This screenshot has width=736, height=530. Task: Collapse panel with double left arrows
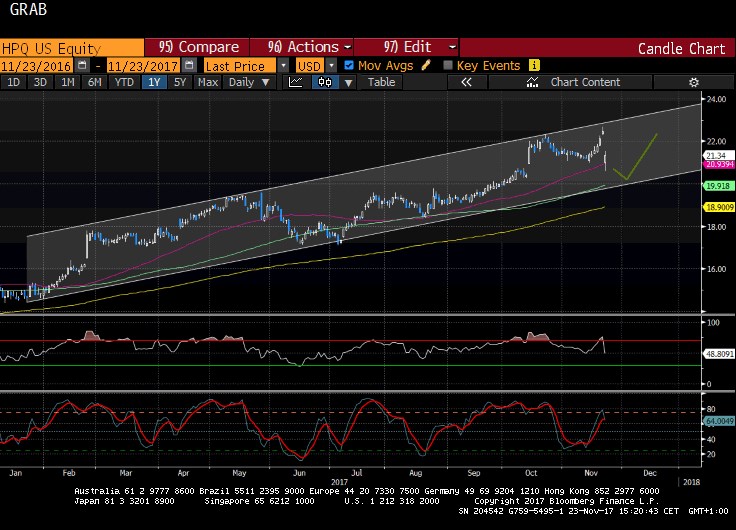466,82
